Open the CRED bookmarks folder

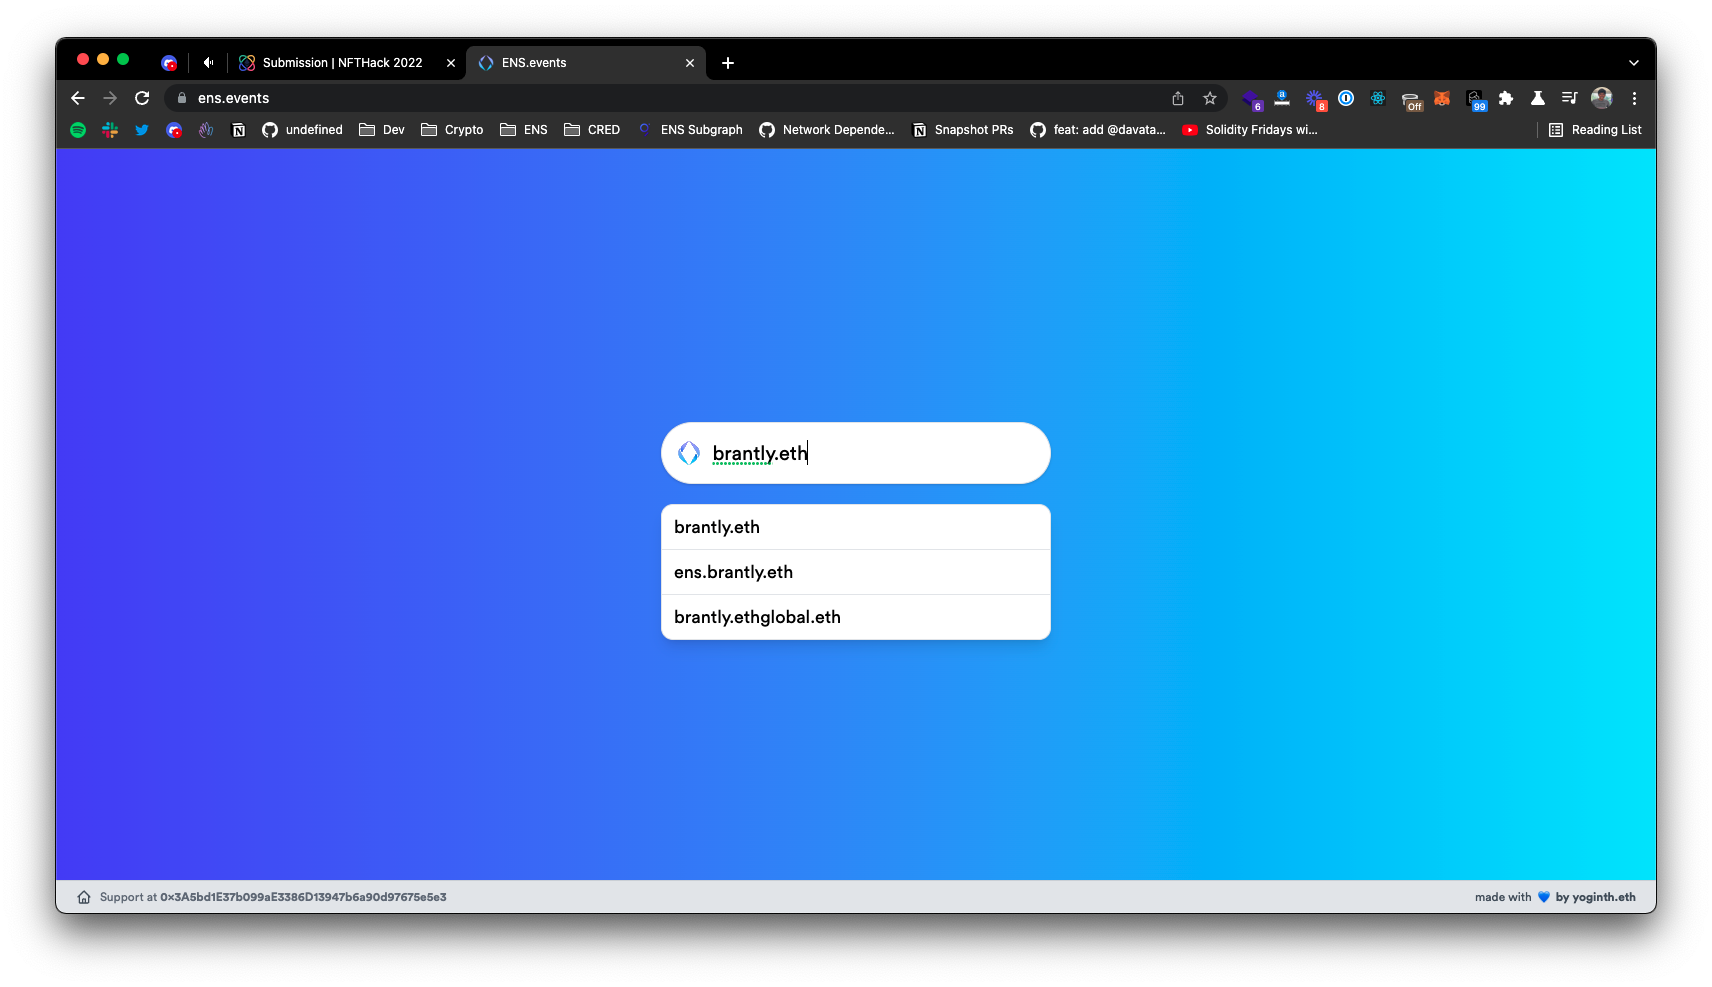(592, 130)
